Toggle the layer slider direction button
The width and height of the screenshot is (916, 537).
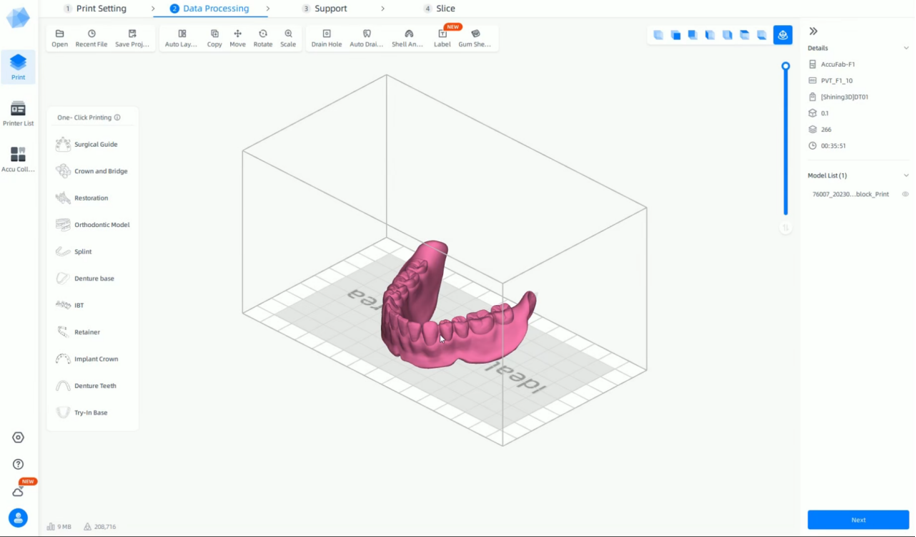pos(786,227)
